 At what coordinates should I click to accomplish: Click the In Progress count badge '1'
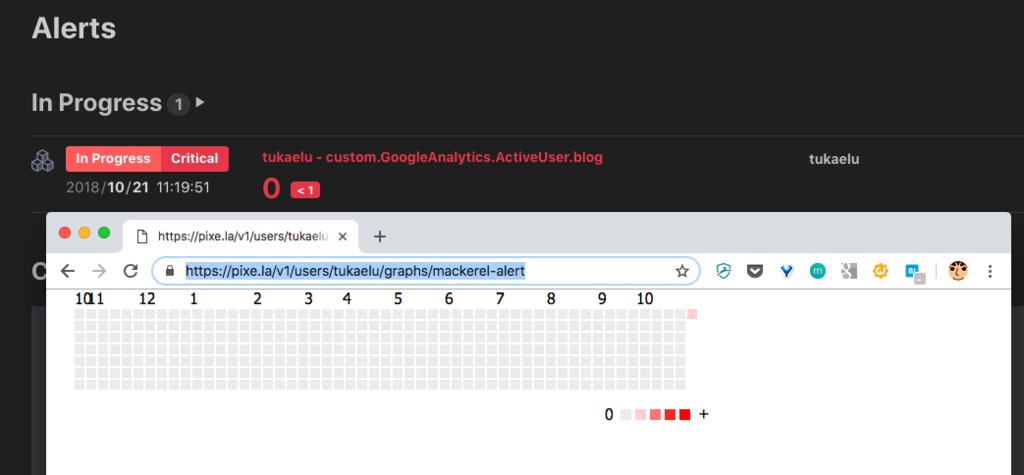(178, 104)
